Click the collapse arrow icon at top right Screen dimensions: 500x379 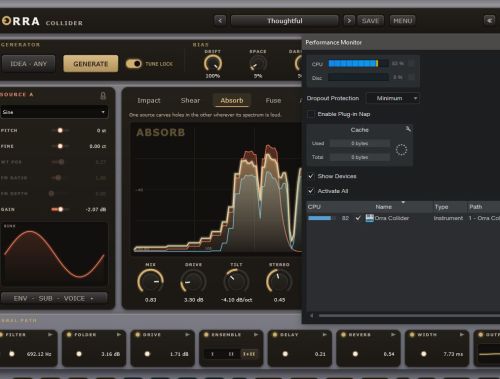click(x=489, y=21)
